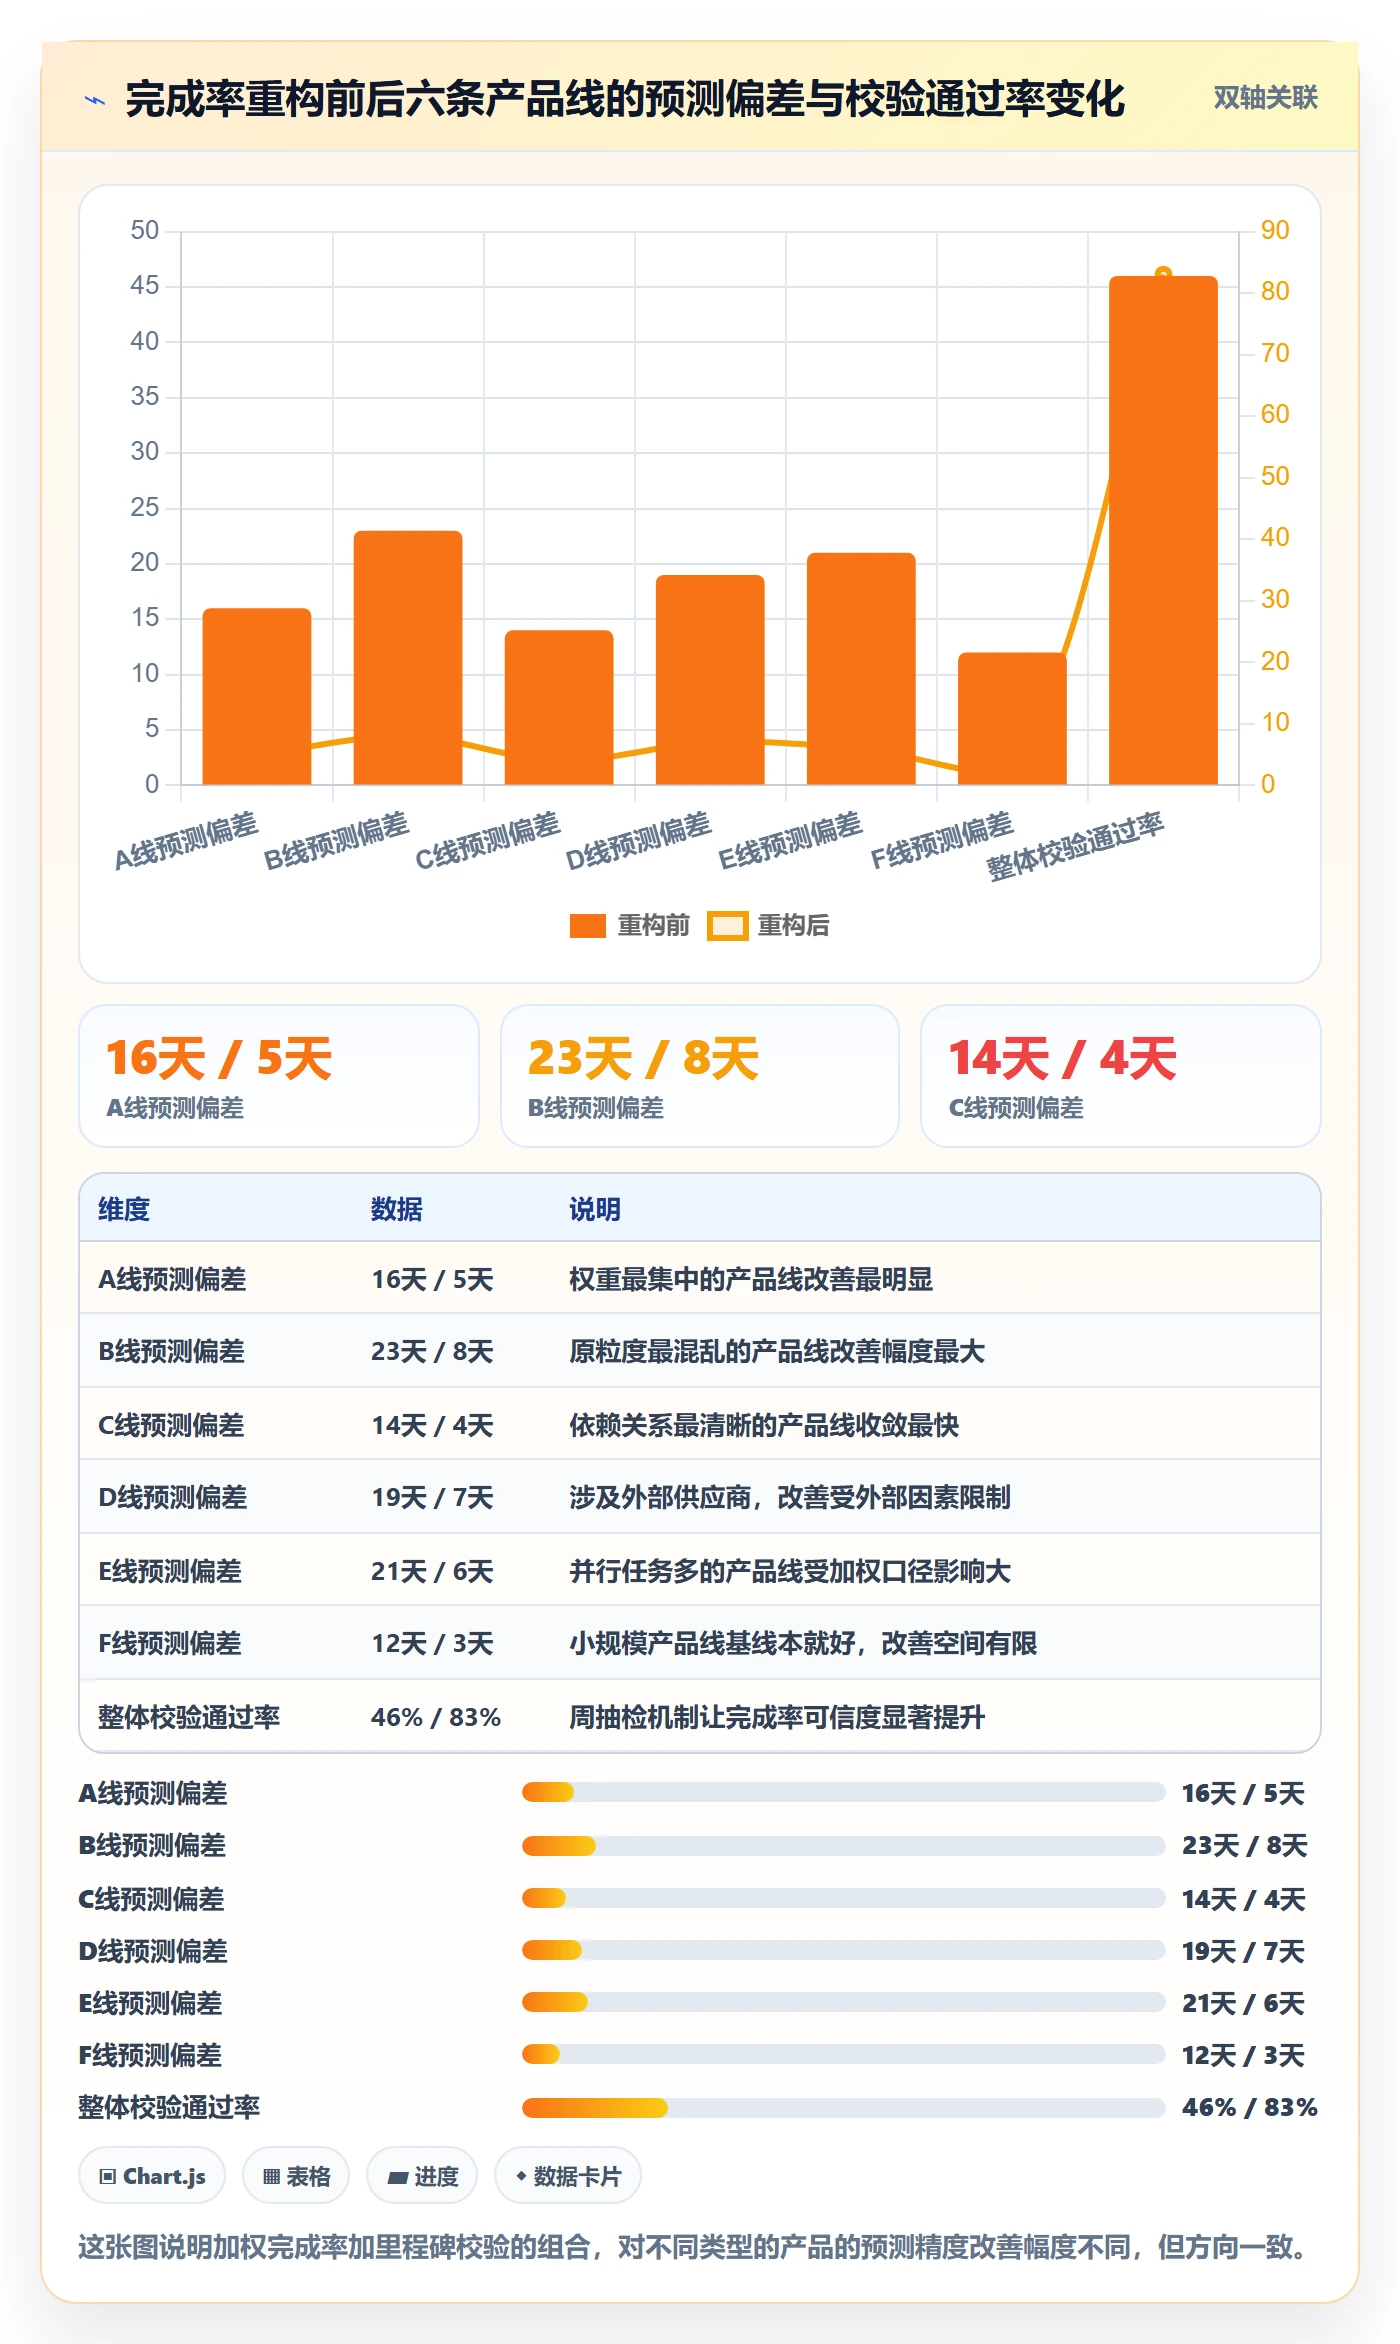
Task: Select the Chart.js chip
Action: [x=152, y=2176]
